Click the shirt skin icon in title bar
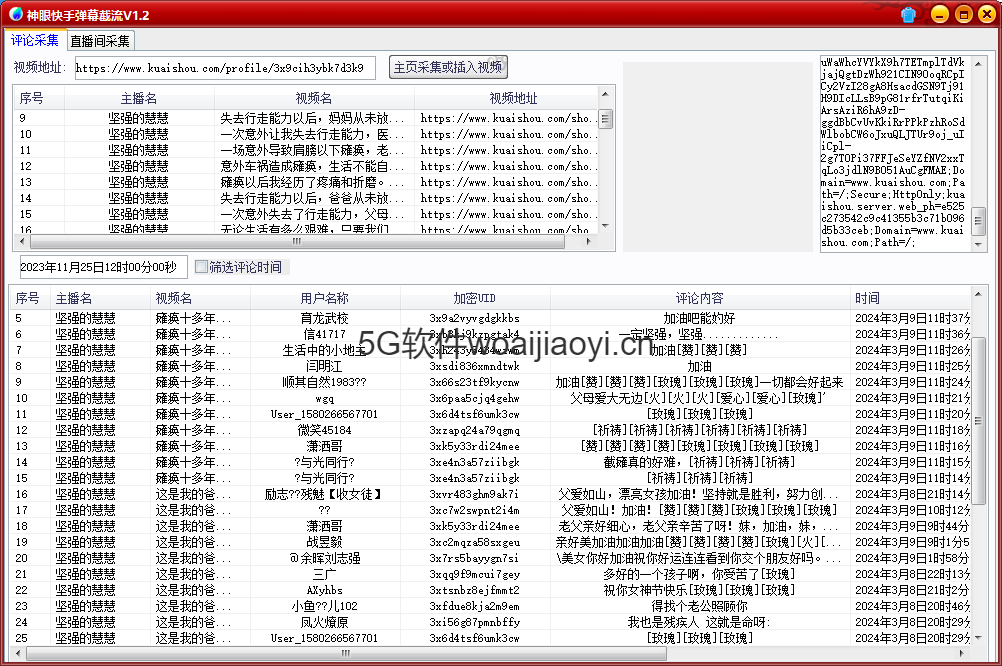This screenshot has width=1002, height=666. point(909,15)
